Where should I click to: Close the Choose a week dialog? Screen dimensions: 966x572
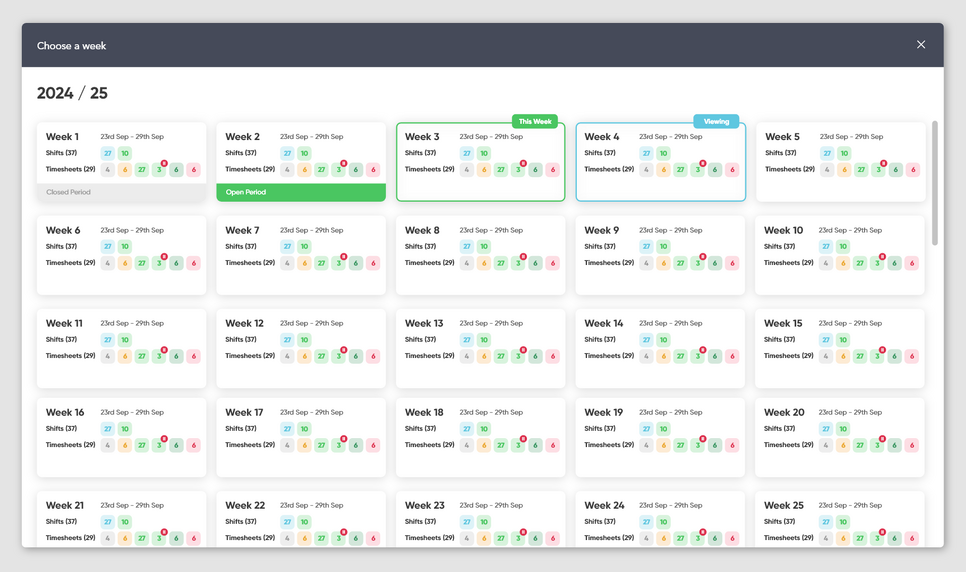(920, 44)
